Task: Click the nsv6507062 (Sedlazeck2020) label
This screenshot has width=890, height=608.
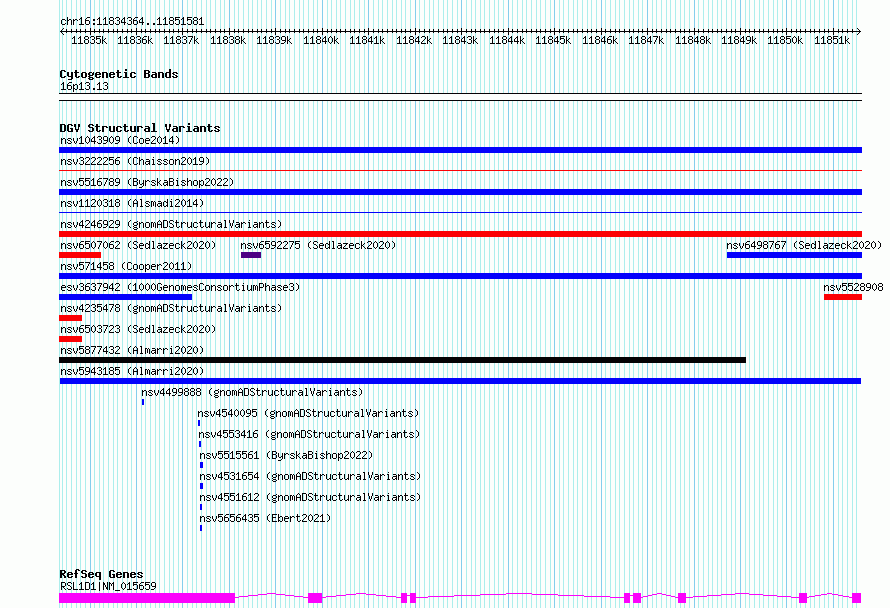Action: pos(138,245)
